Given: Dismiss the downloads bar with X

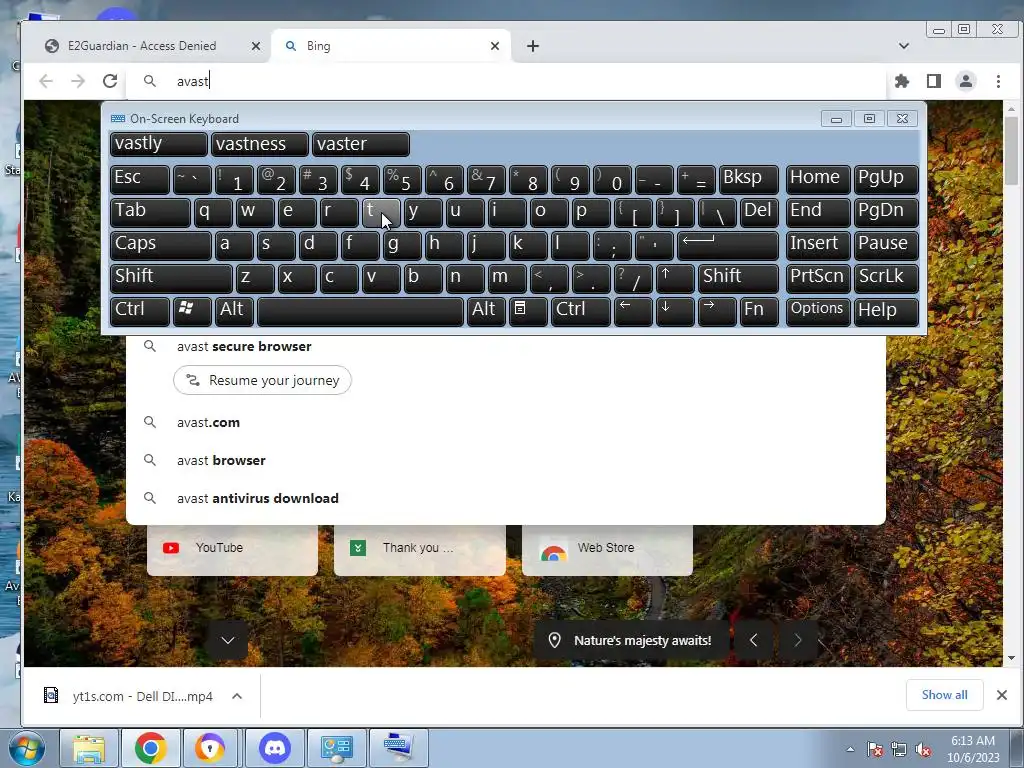Looking at the screenshot, I should point(1002,695).
